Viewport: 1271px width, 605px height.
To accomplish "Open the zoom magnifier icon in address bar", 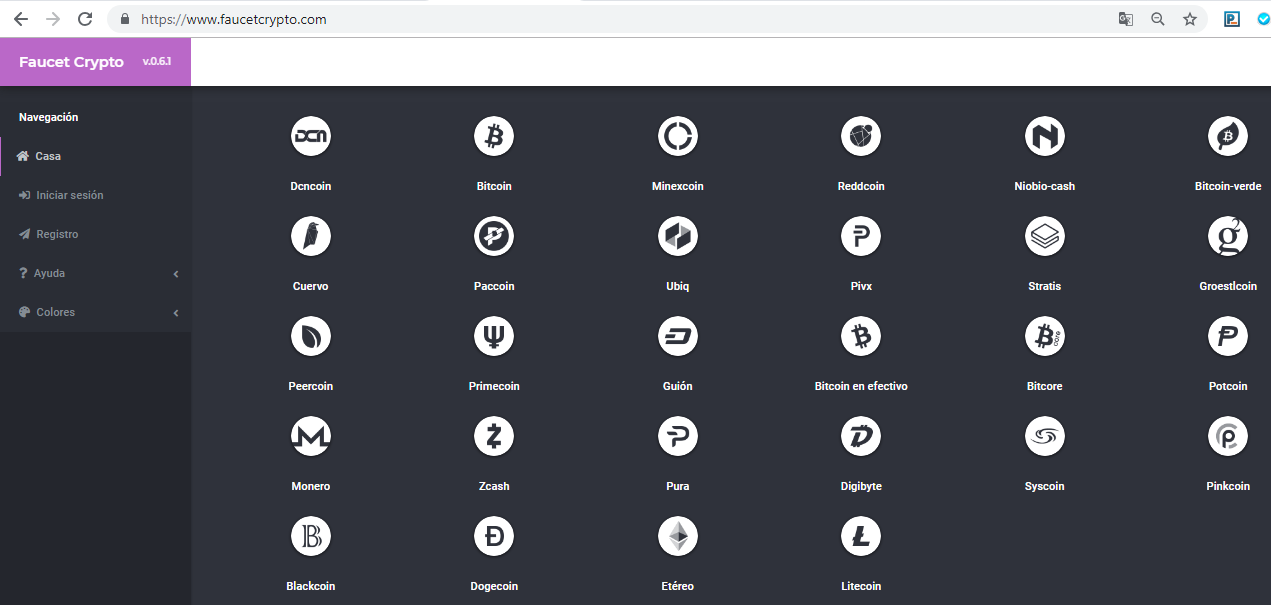I will pos(1158,19).
